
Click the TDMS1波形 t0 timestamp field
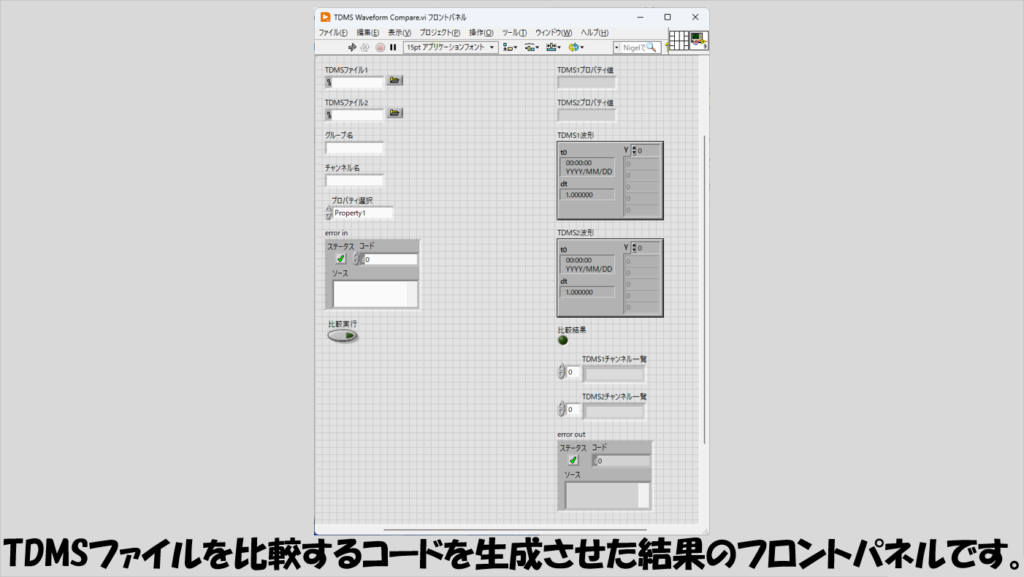(x=588, y=167)
